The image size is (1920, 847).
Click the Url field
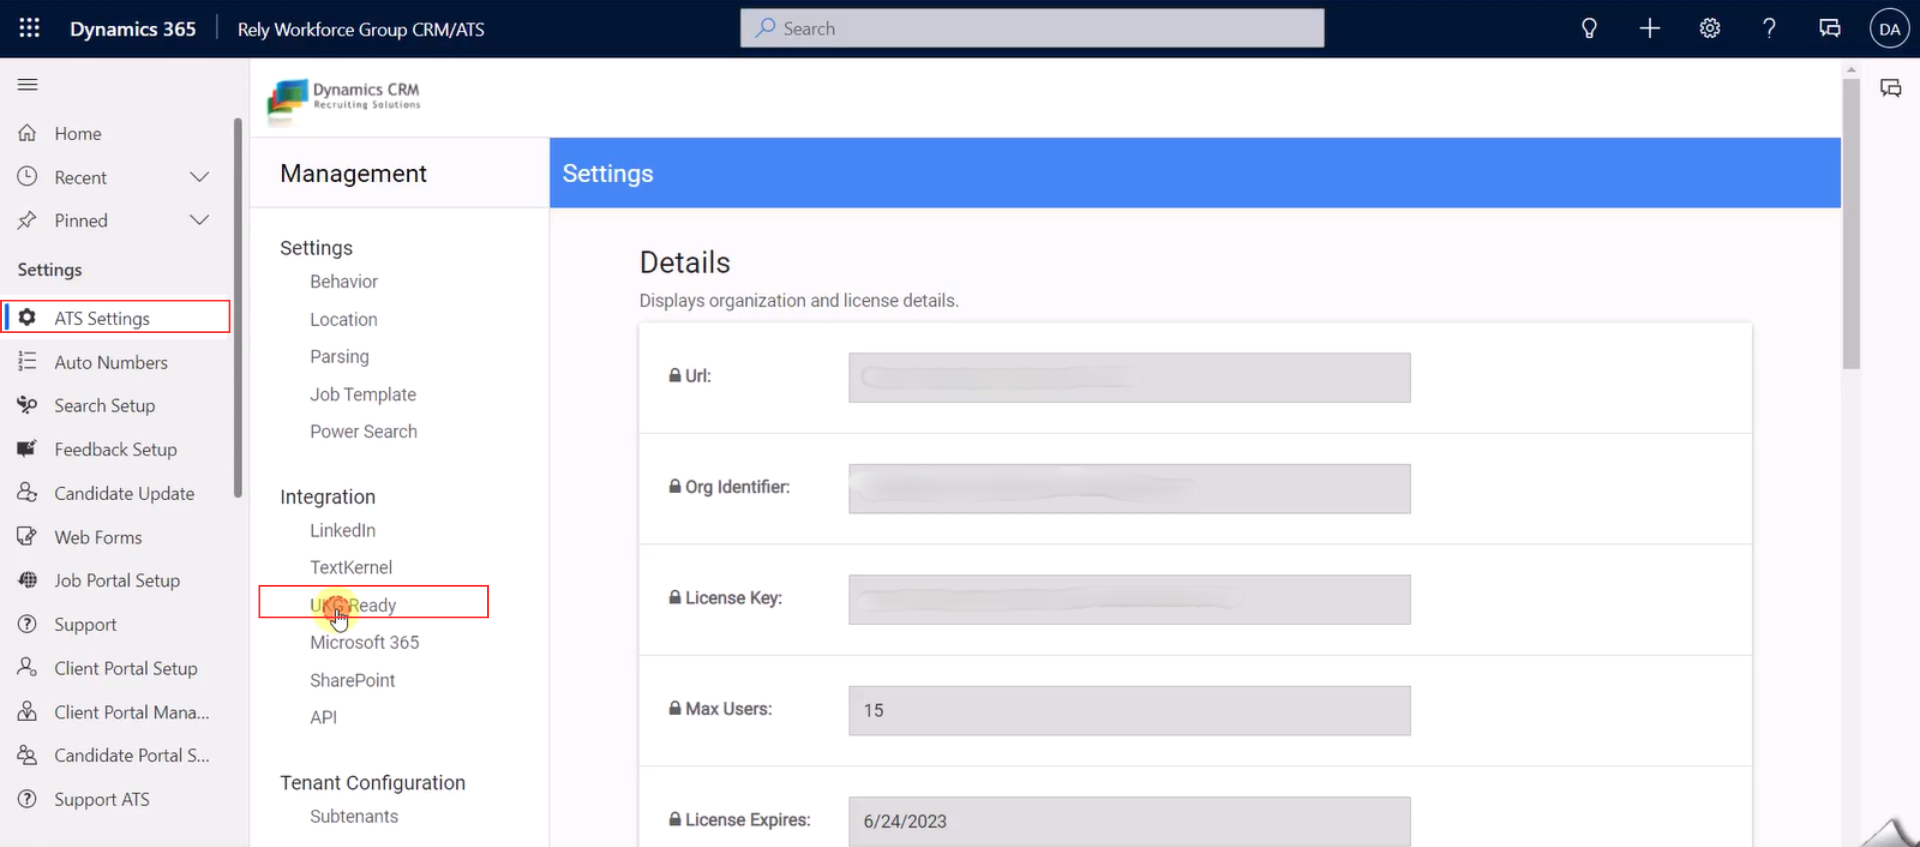(1129, 377)
